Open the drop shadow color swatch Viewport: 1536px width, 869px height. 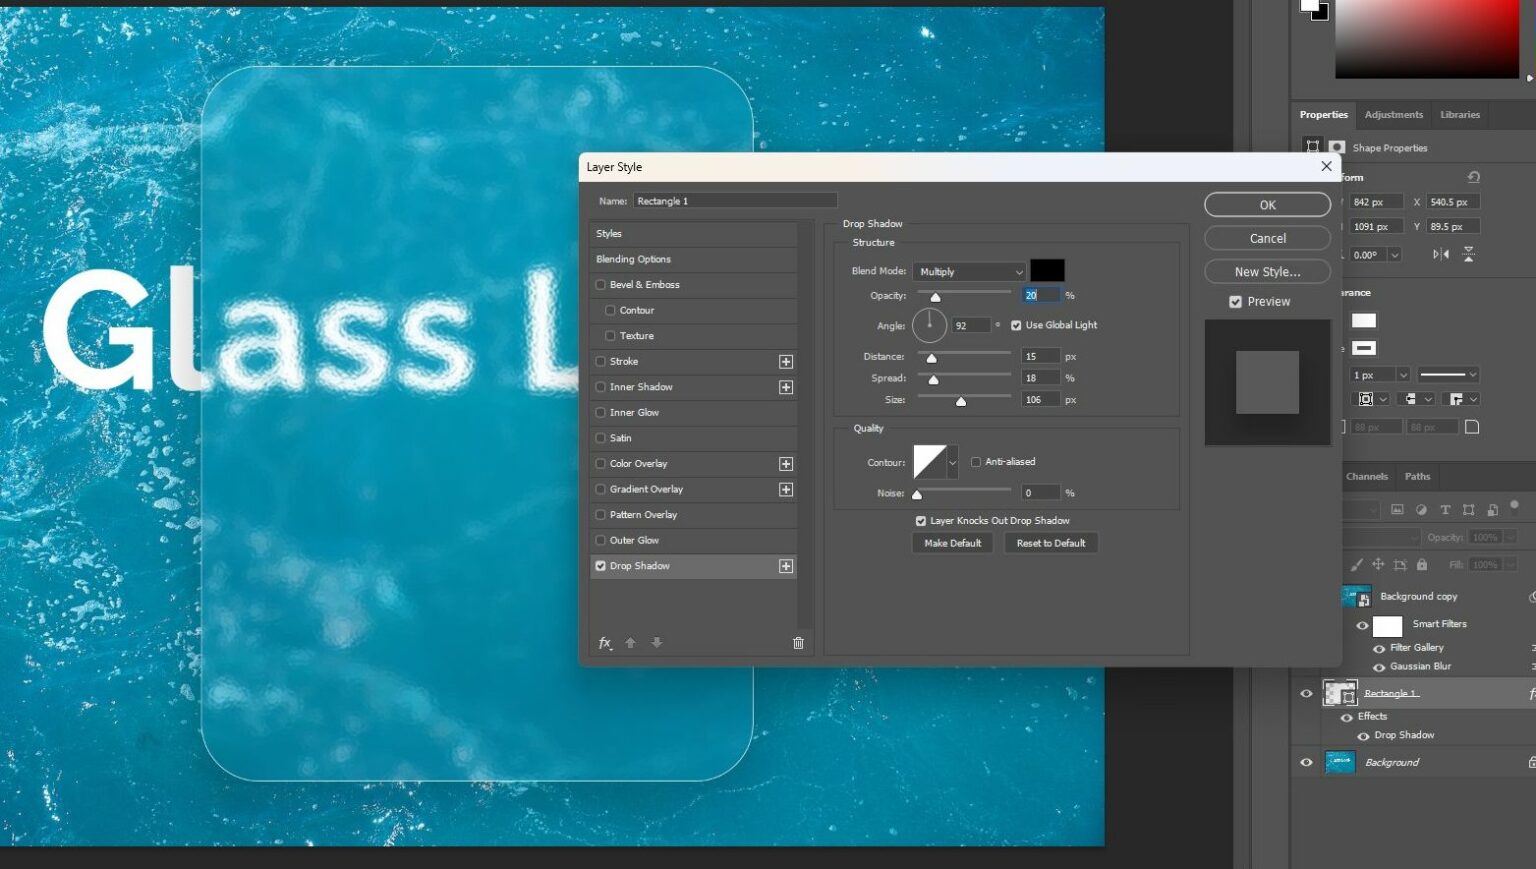pyautogui.click(x=1047, y=270)
